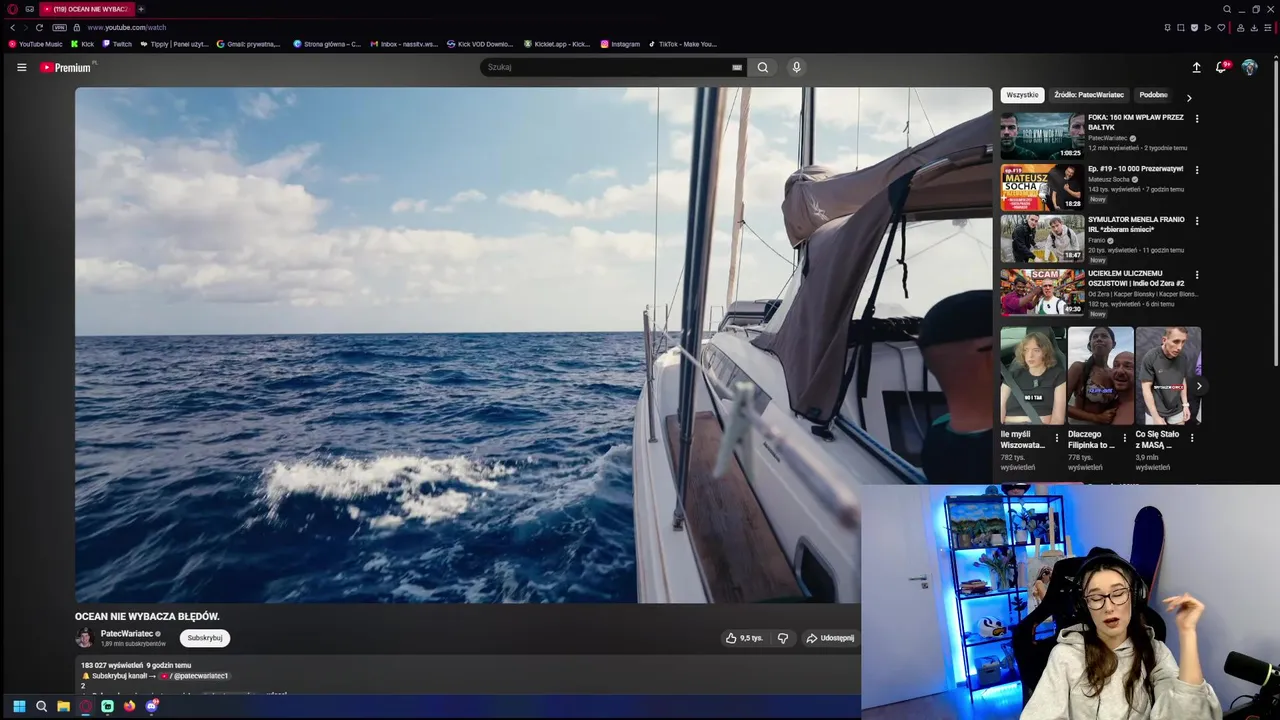Toggle the Opera VPN badge
This screenshot has width=1280, height=720.
point(59,27)
